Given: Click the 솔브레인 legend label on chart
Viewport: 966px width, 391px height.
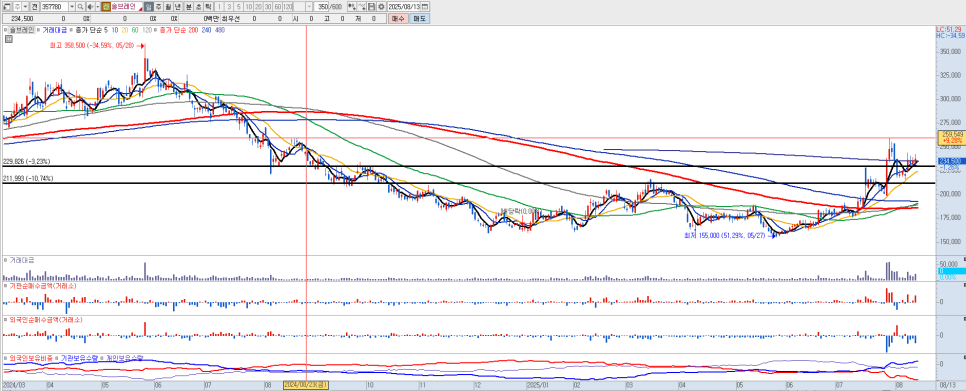Looking at the screenshot, I should pyautogui.click(x=22, y=30).
